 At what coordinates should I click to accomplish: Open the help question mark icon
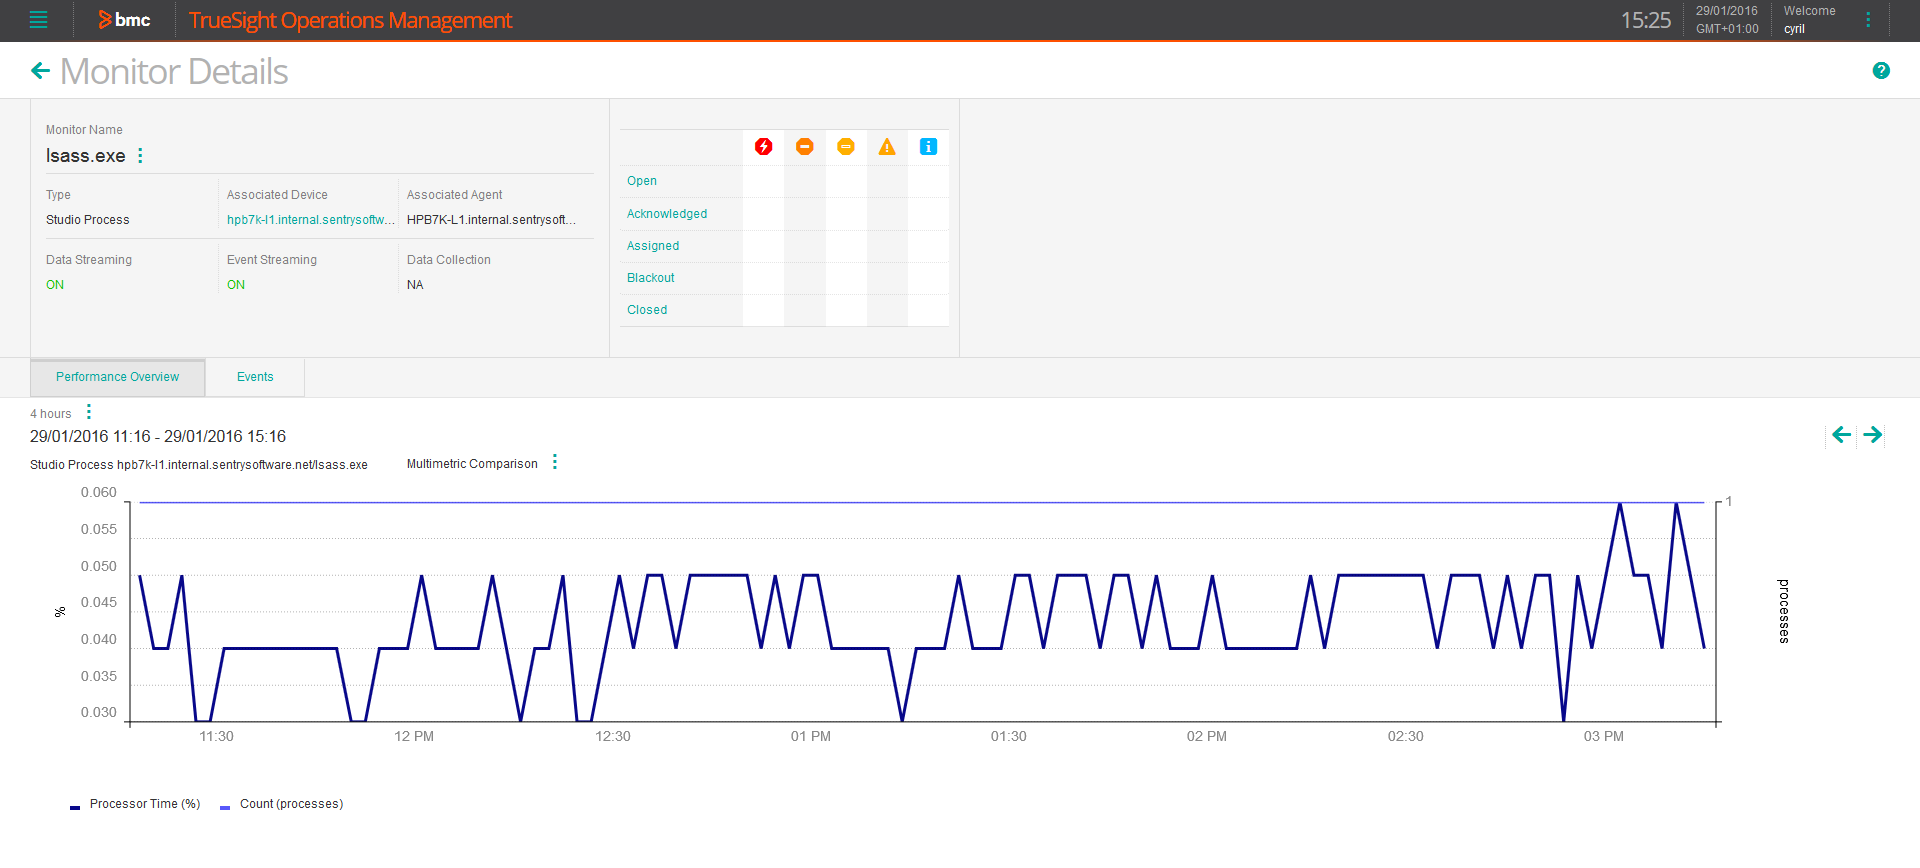[1881, 70]
